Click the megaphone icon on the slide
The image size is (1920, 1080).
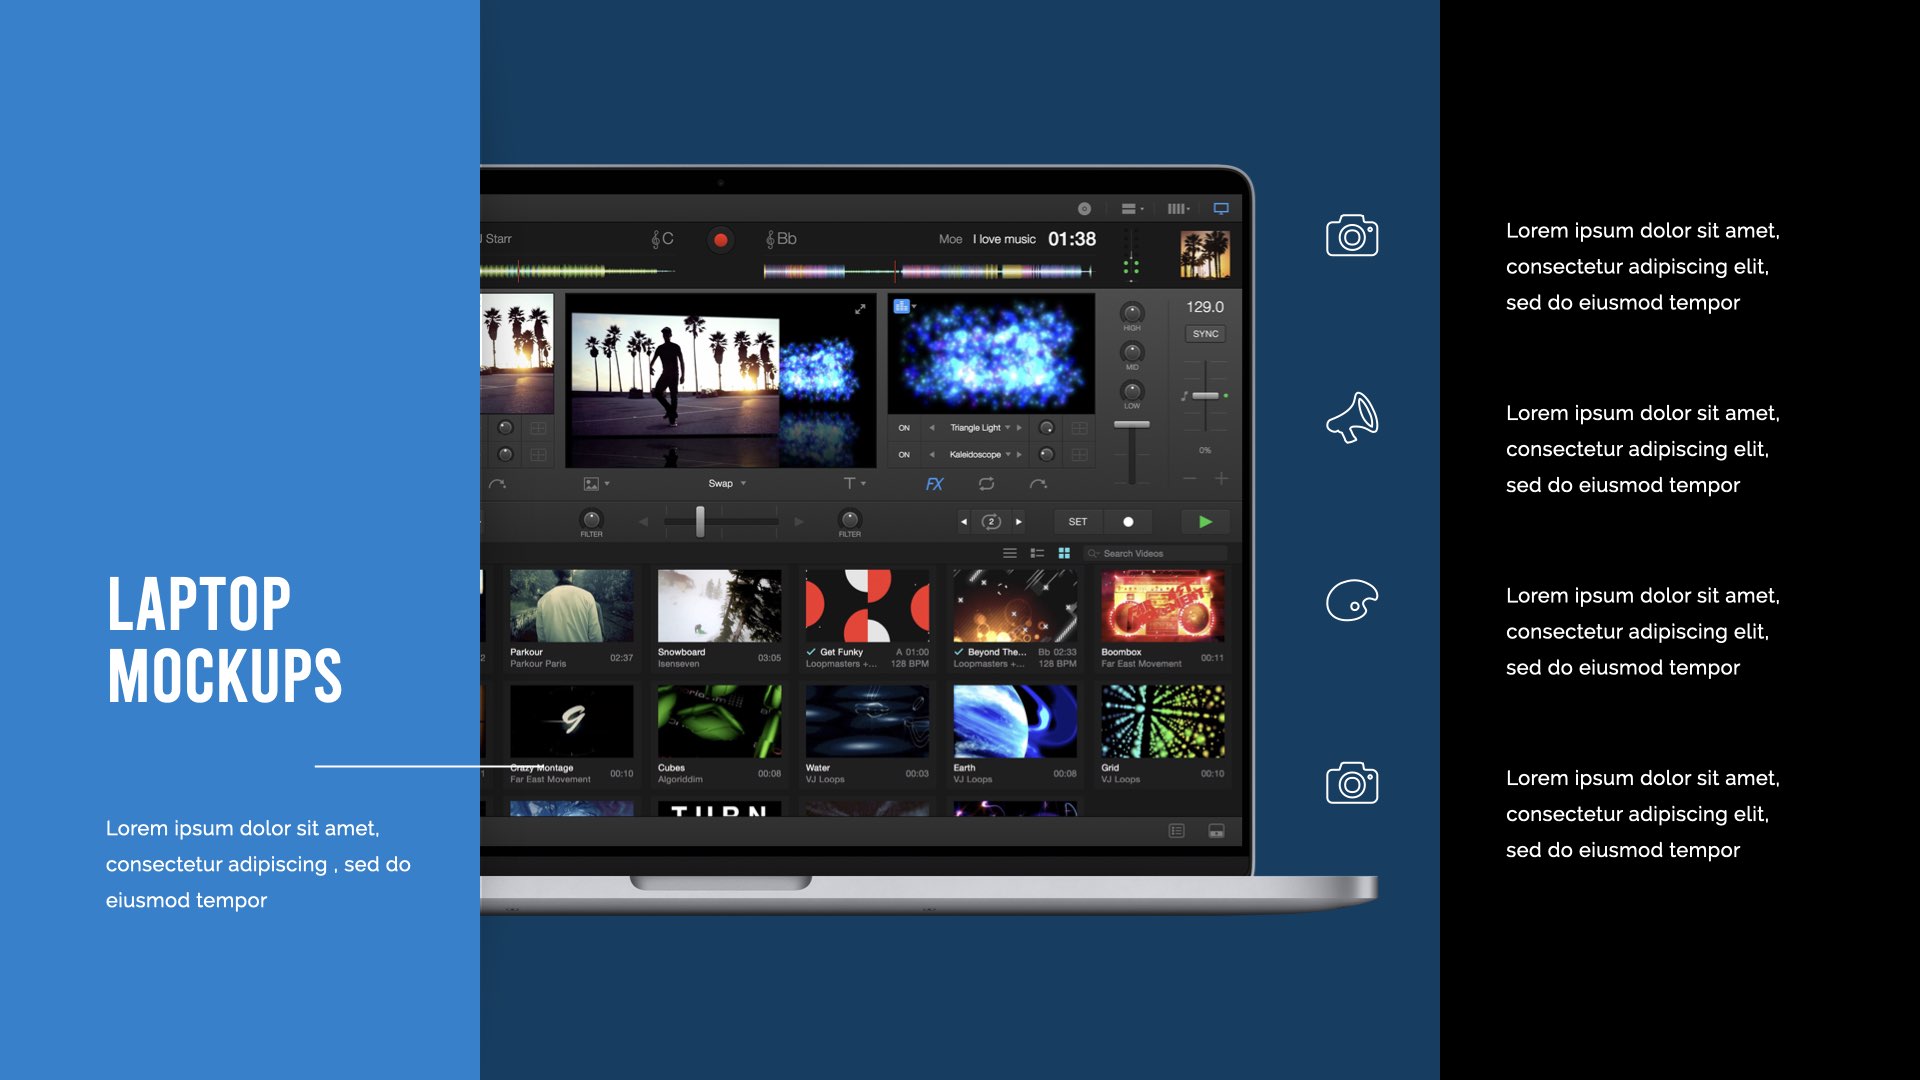coord(1352,418)
